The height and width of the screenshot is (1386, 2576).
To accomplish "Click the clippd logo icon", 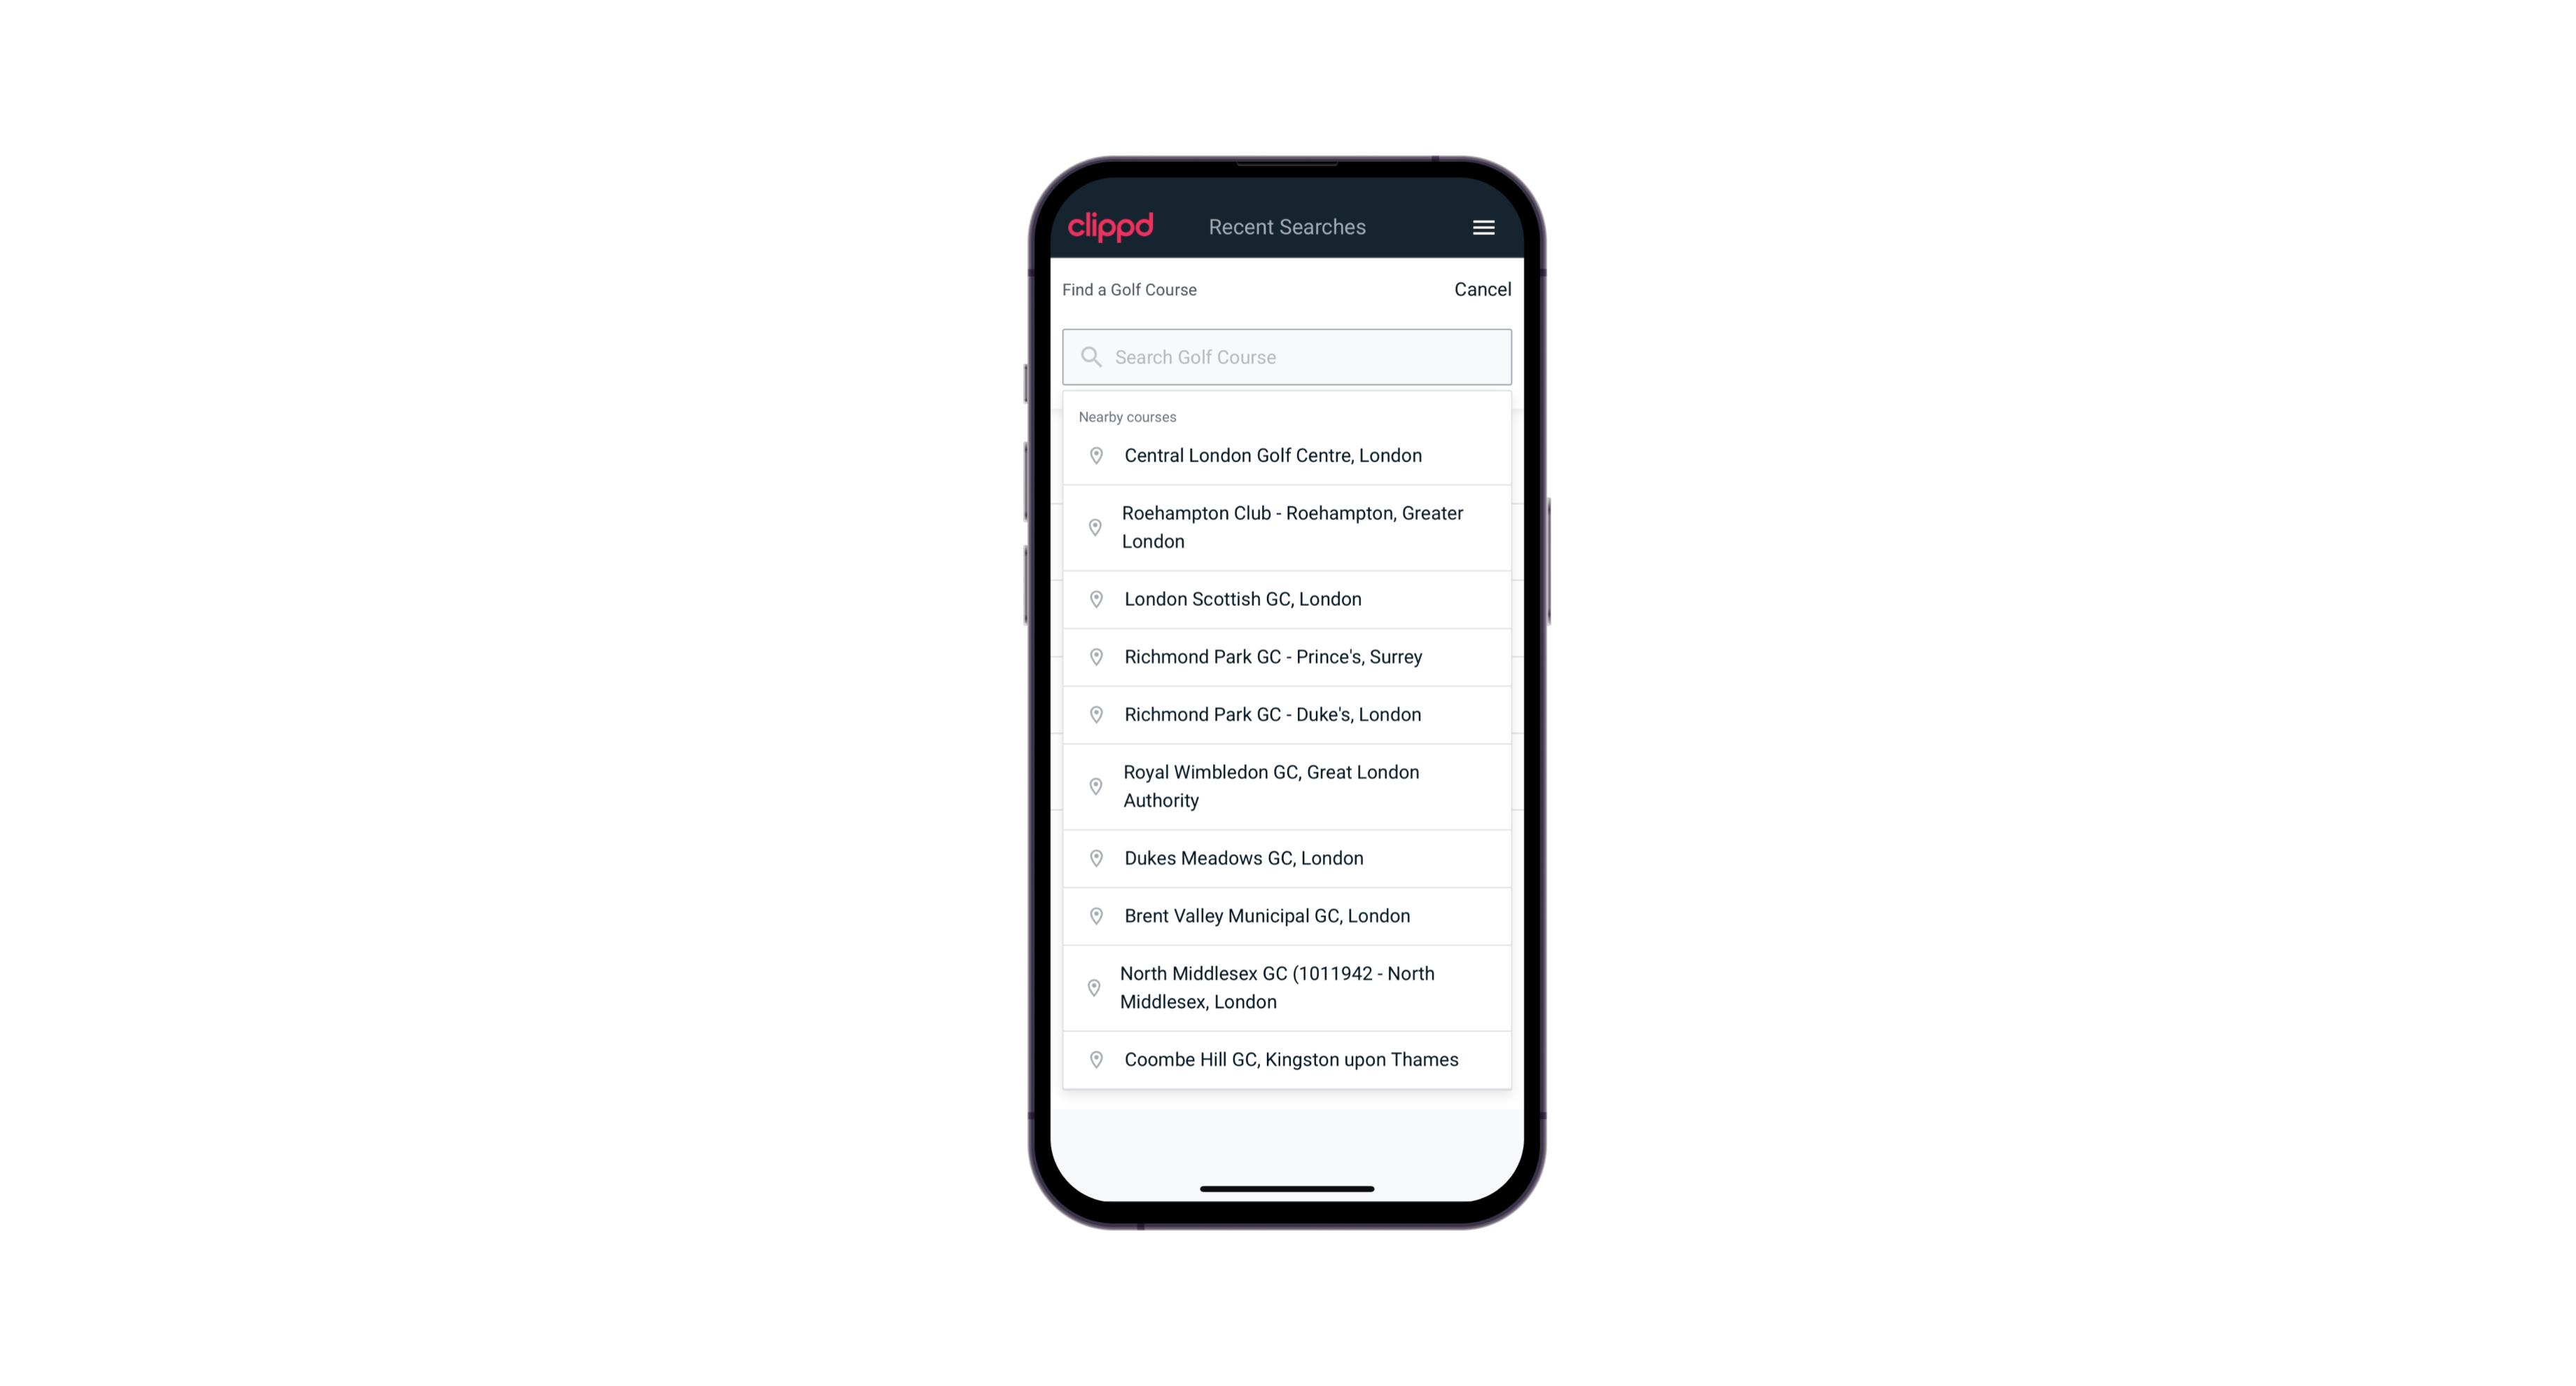I will click(x=1112, y=227).
